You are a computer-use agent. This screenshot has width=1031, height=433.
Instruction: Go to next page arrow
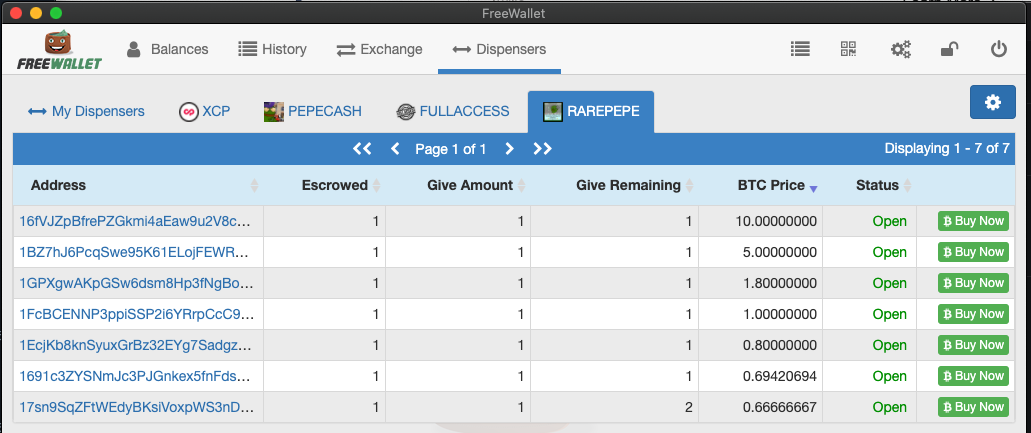click(509, 149)
